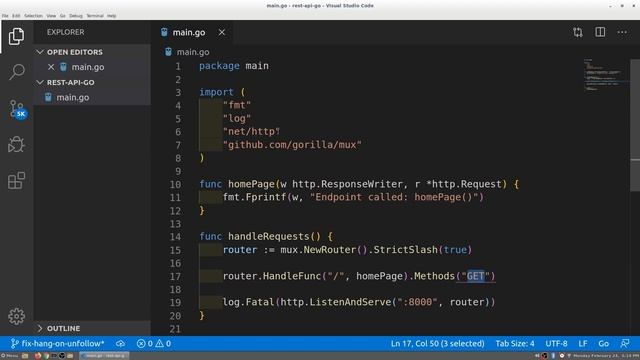This screenshot has height=360, width=640.
Task: Click Ln 17, Col 50 go-to-line indicator
Action: pos(438,344)
